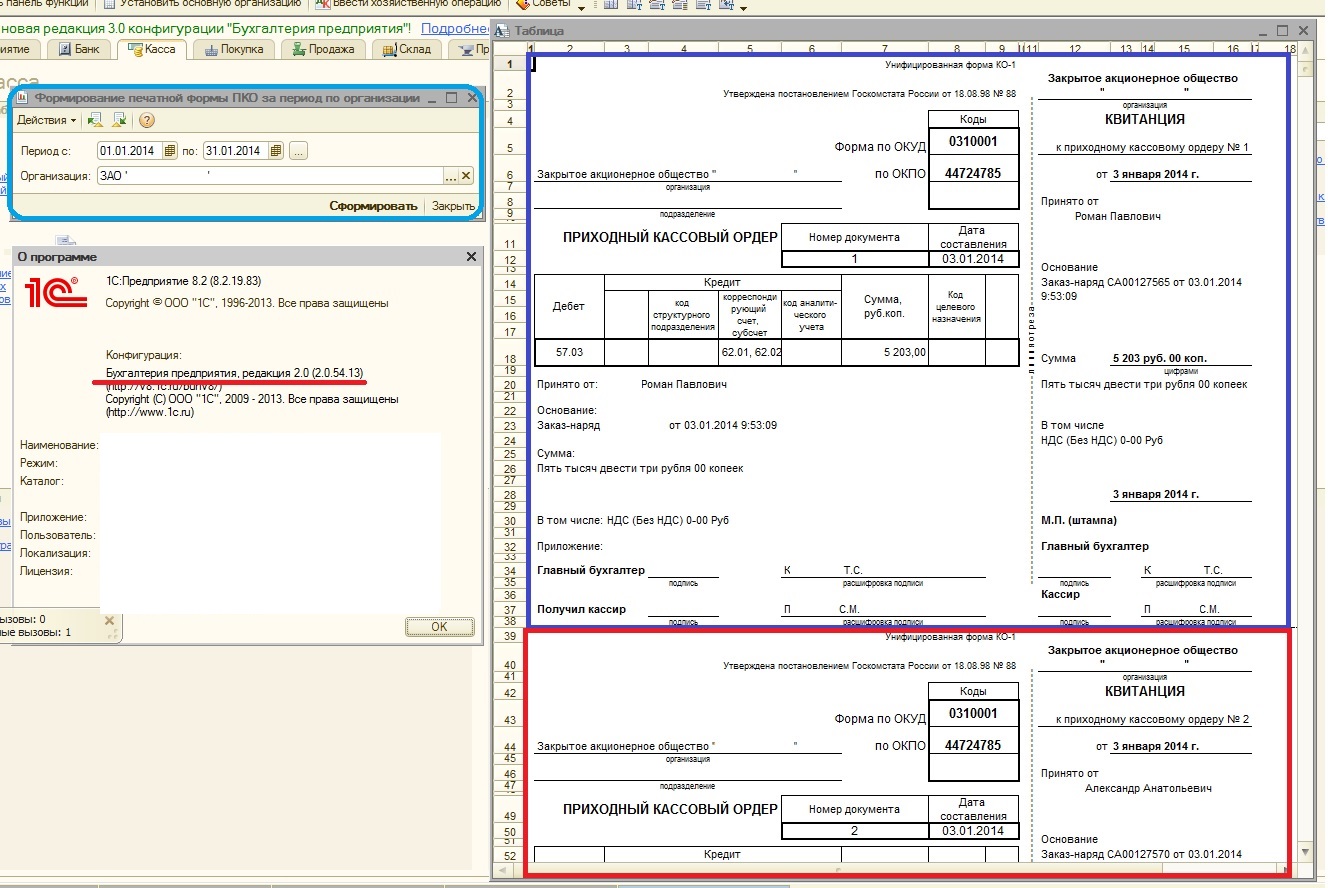Viewport: 1328px width, 888px height.
Task: Click text 'Заказ-наряд СА00127570 от 03.01.2014'
Action: (x=1141, y=854)
